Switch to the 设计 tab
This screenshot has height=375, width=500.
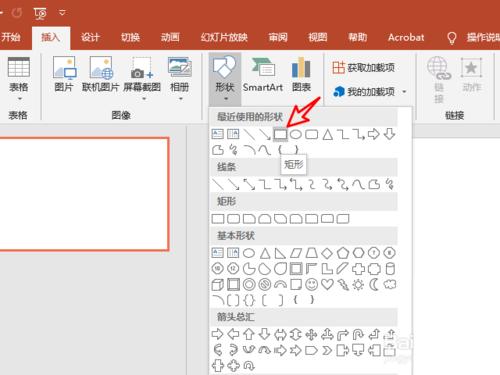[x=90, y=37]
